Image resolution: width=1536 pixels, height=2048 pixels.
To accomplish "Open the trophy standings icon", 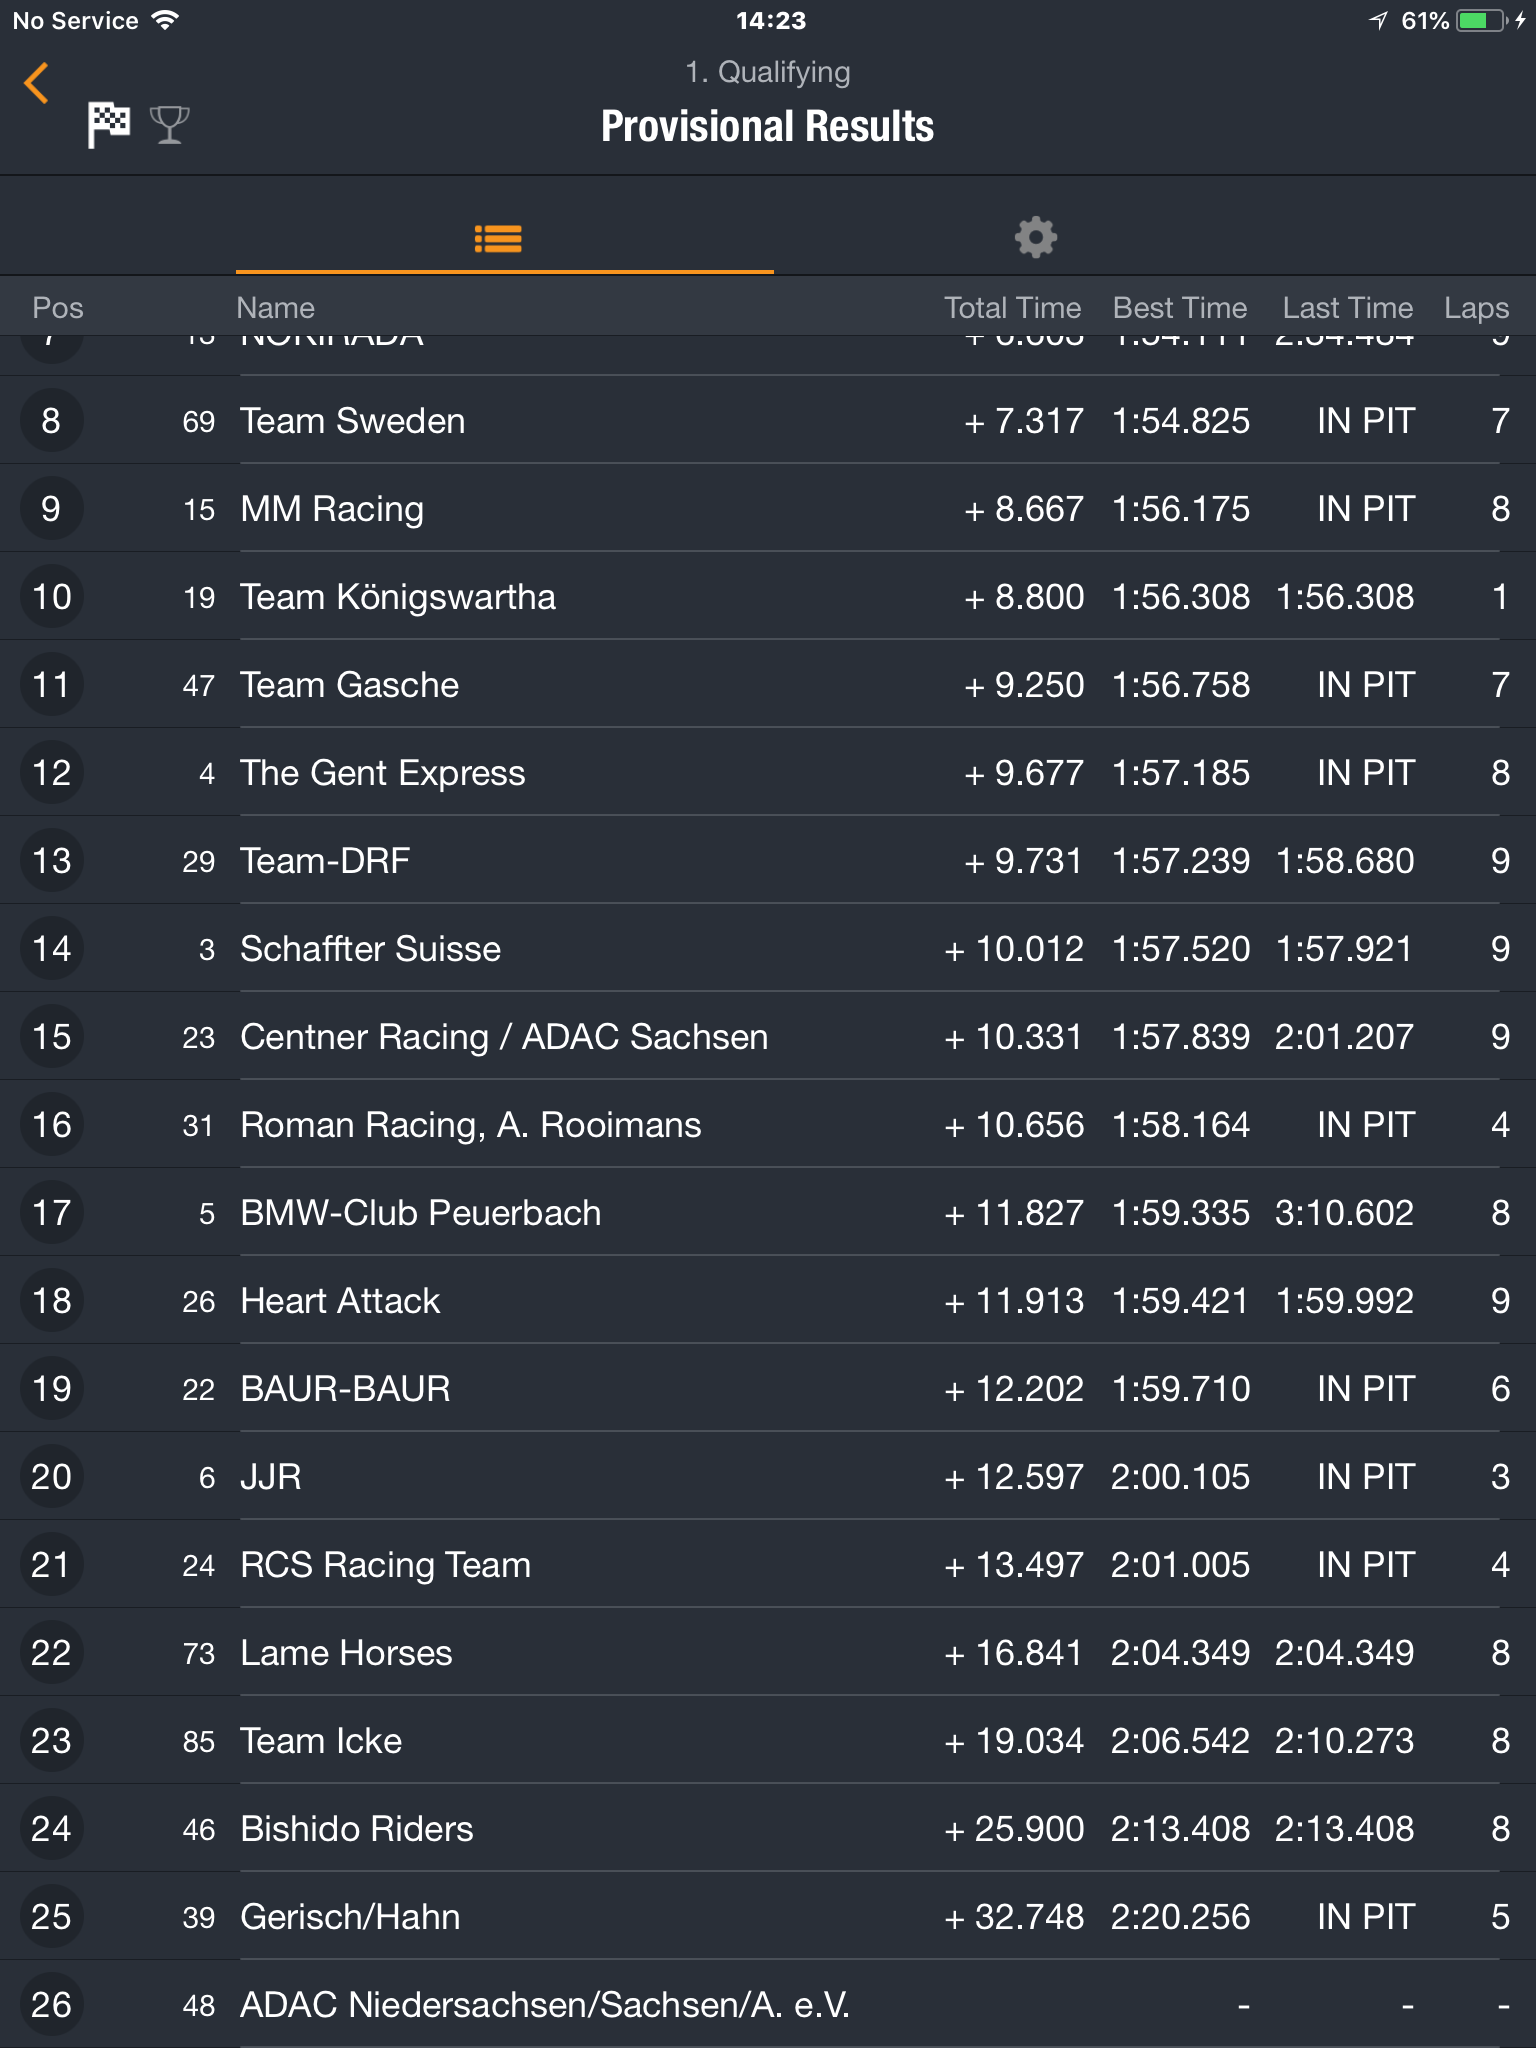I will [169, 125].
